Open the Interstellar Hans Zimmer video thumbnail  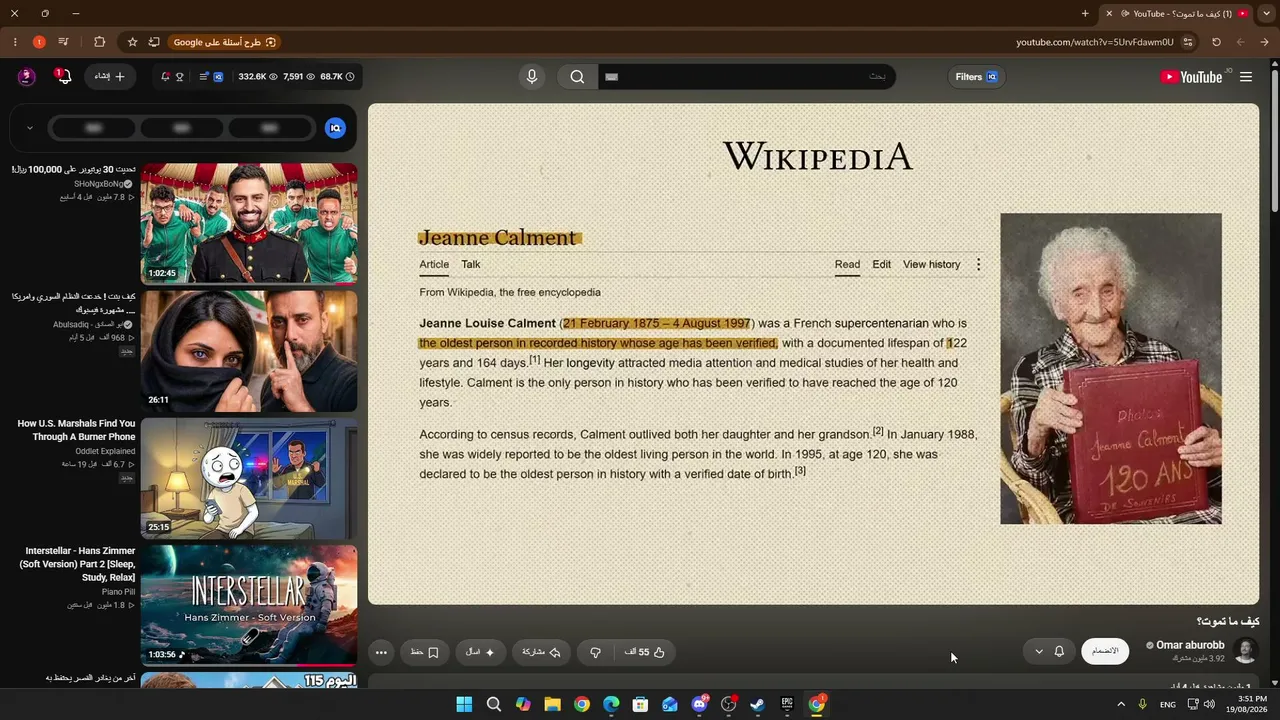(249, 605)
